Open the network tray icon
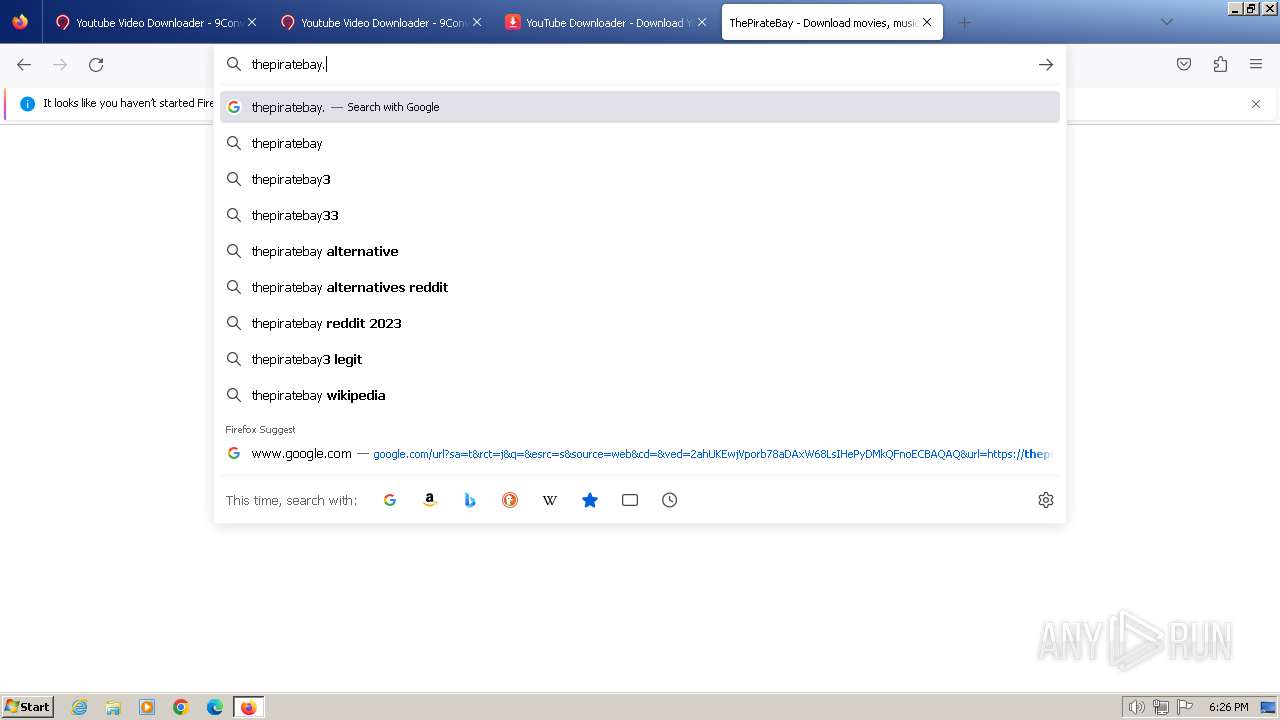The height and width of the screenshot is (720, 1280). click(1160, 707)
